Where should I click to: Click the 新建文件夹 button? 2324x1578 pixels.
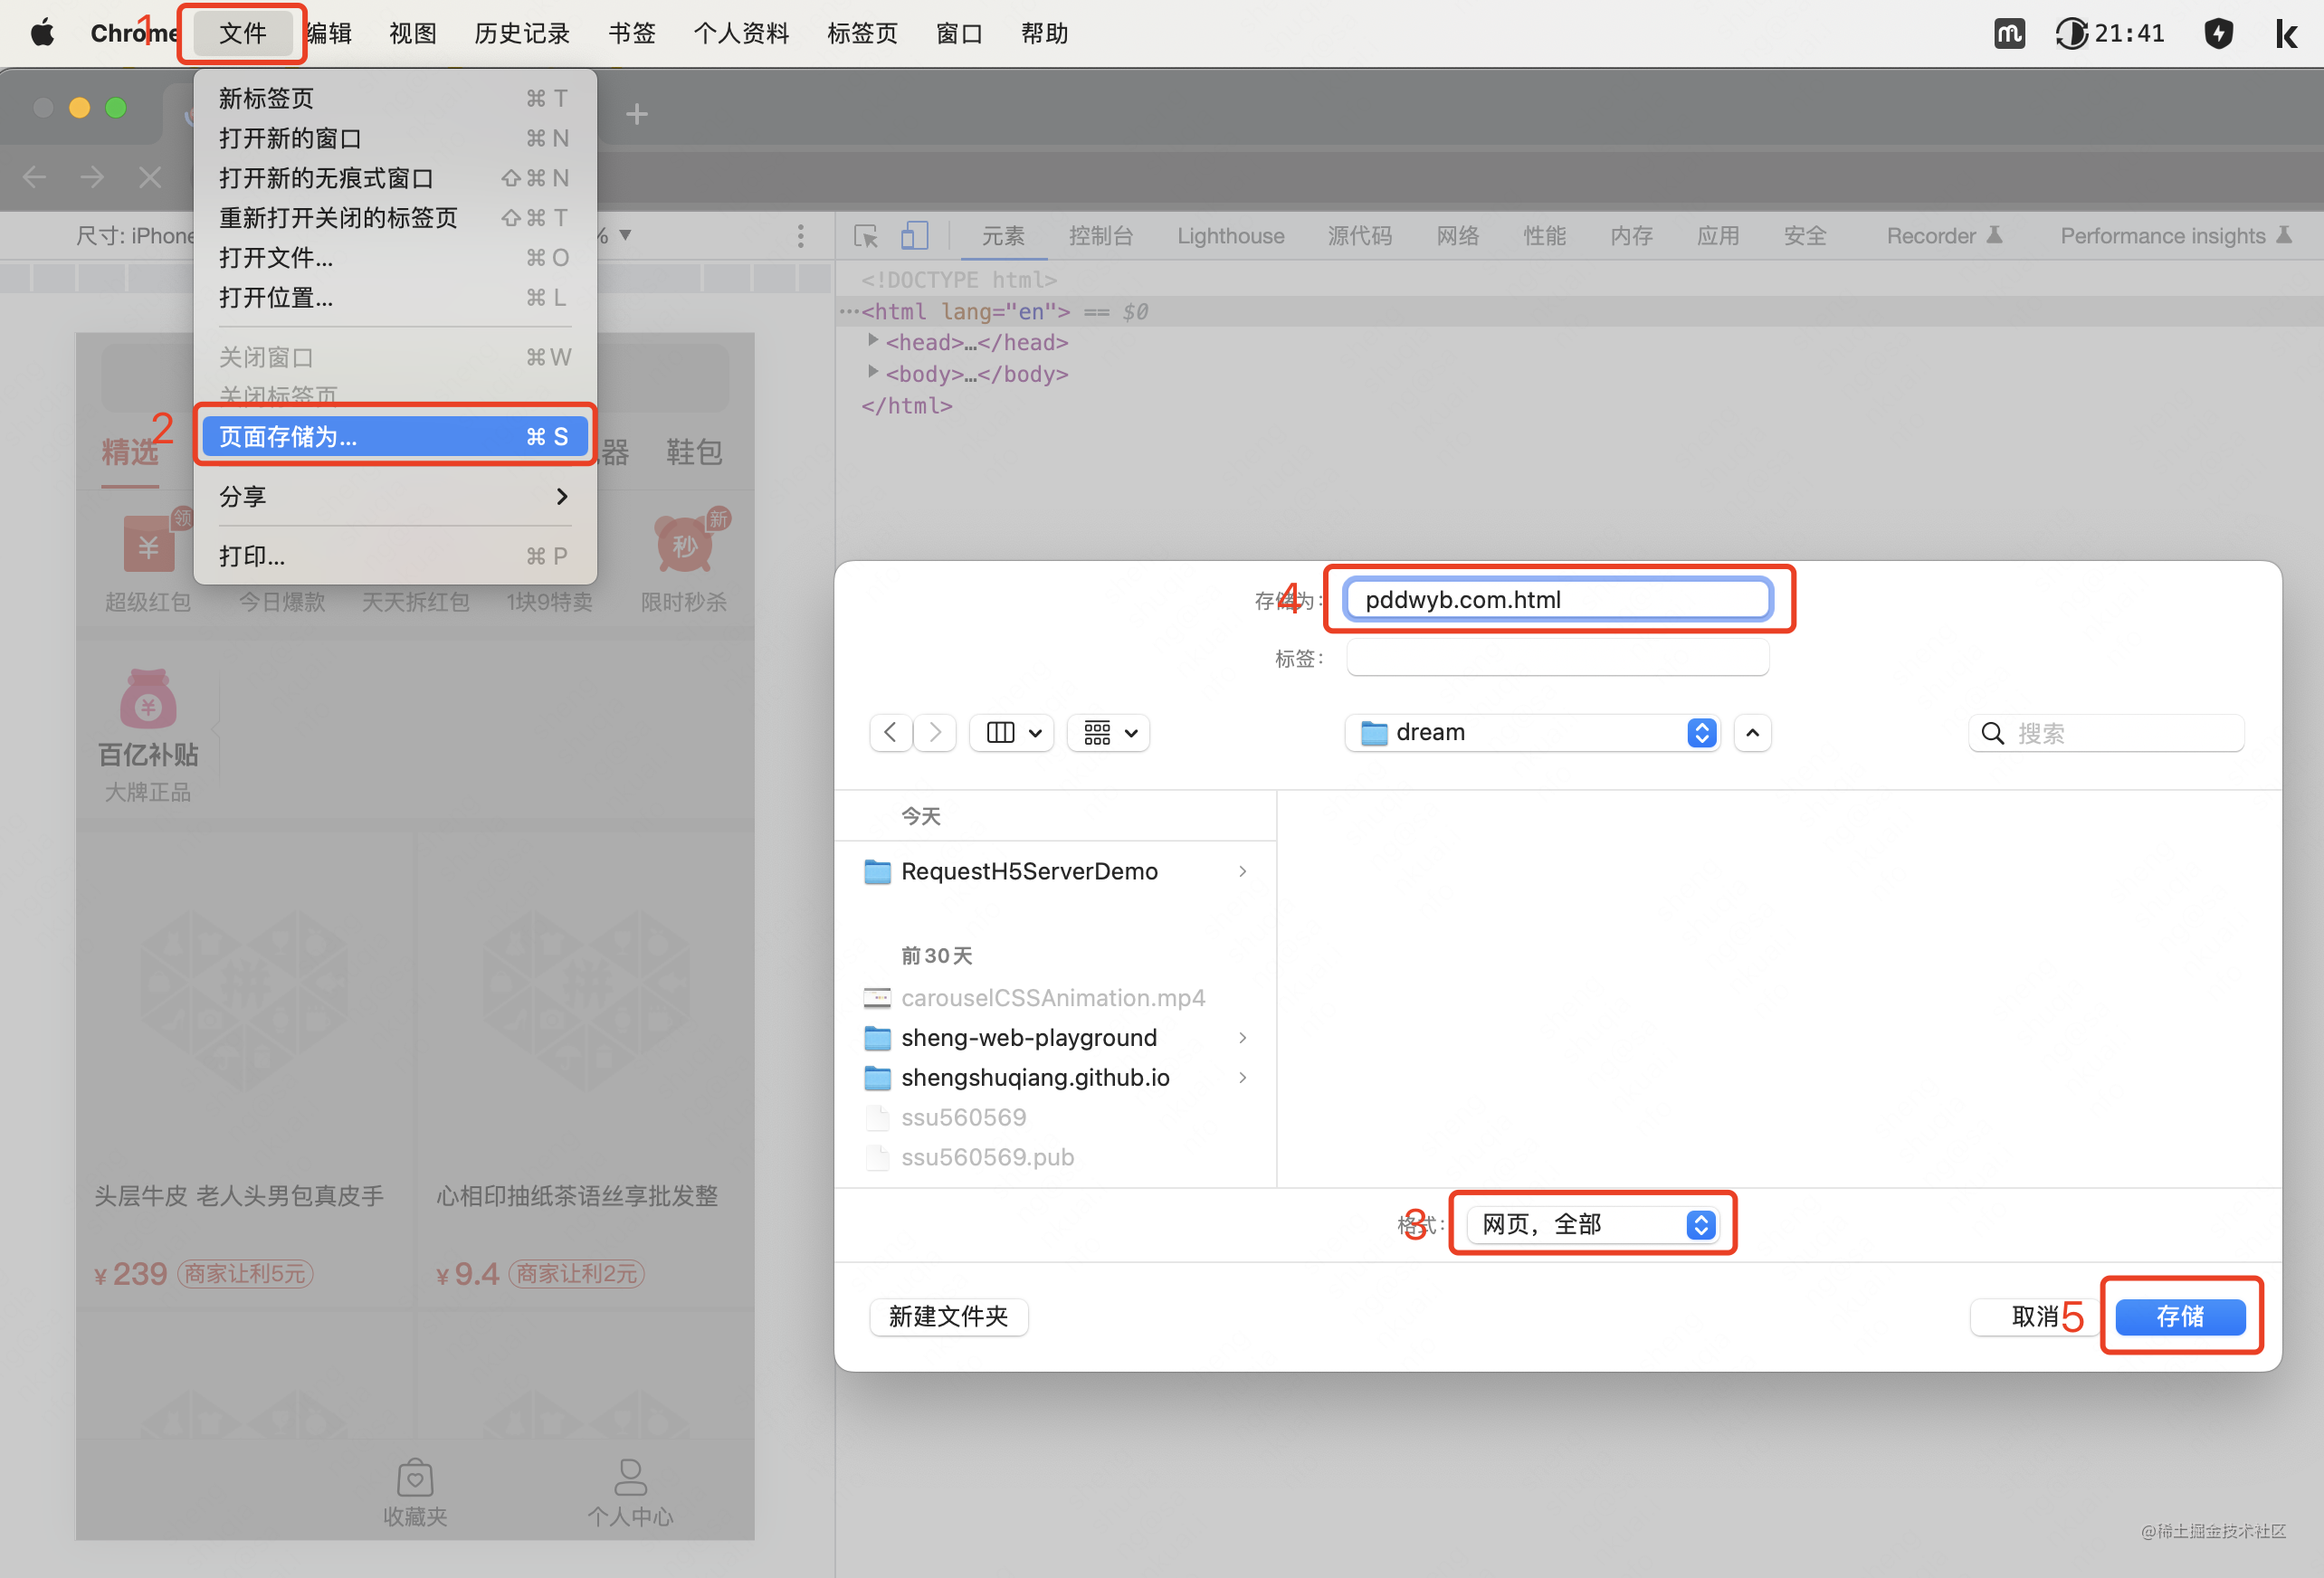pos(948,1316)
